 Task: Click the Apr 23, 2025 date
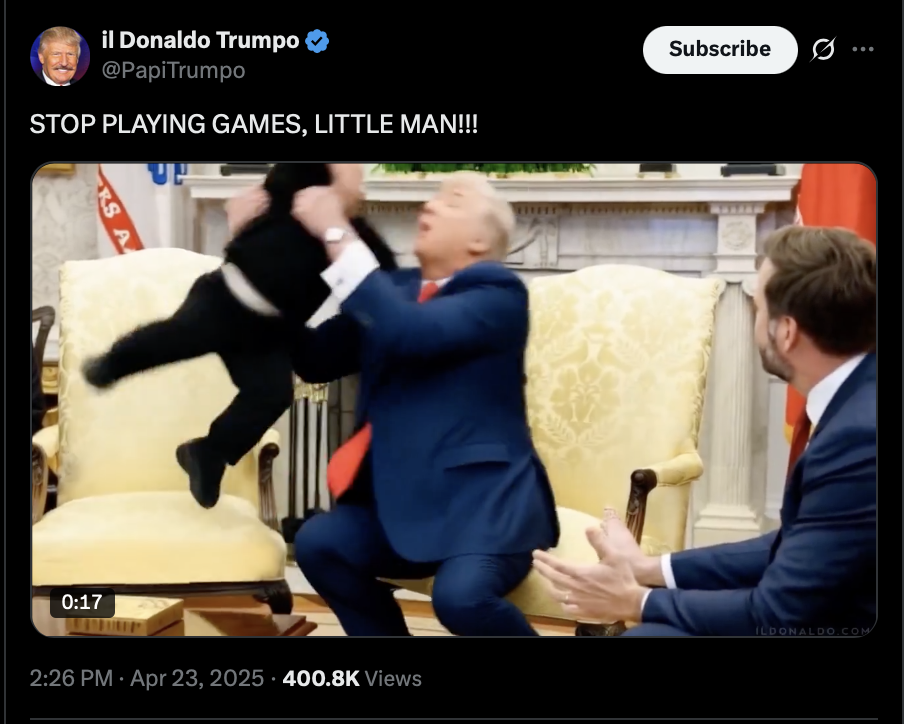(x=197, y=678)
